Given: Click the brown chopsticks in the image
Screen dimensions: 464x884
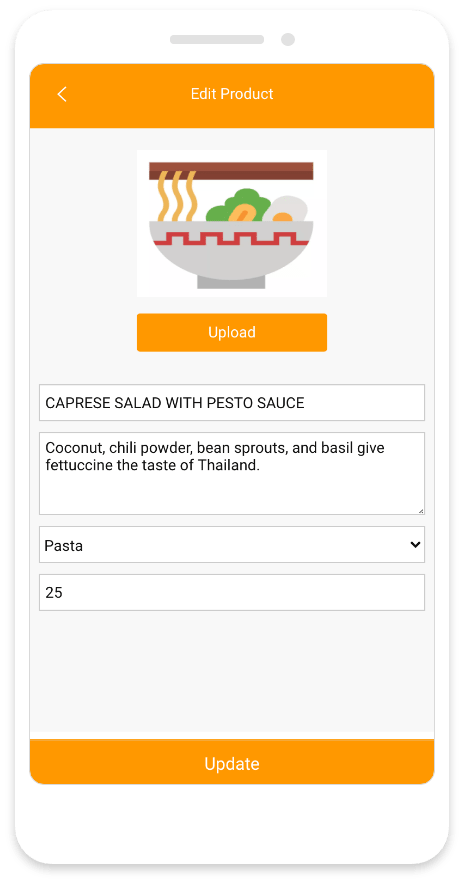Looking at the screenshot, I should tap(231, 171).
